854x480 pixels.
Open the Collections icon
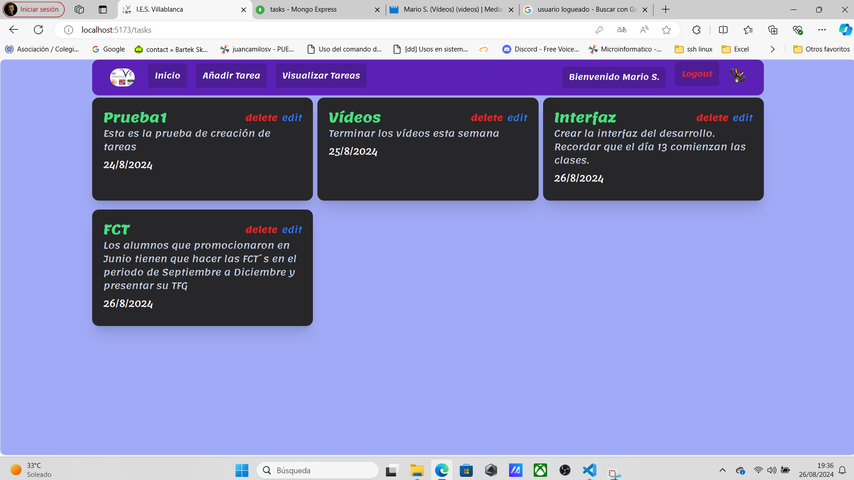(772, 30)
